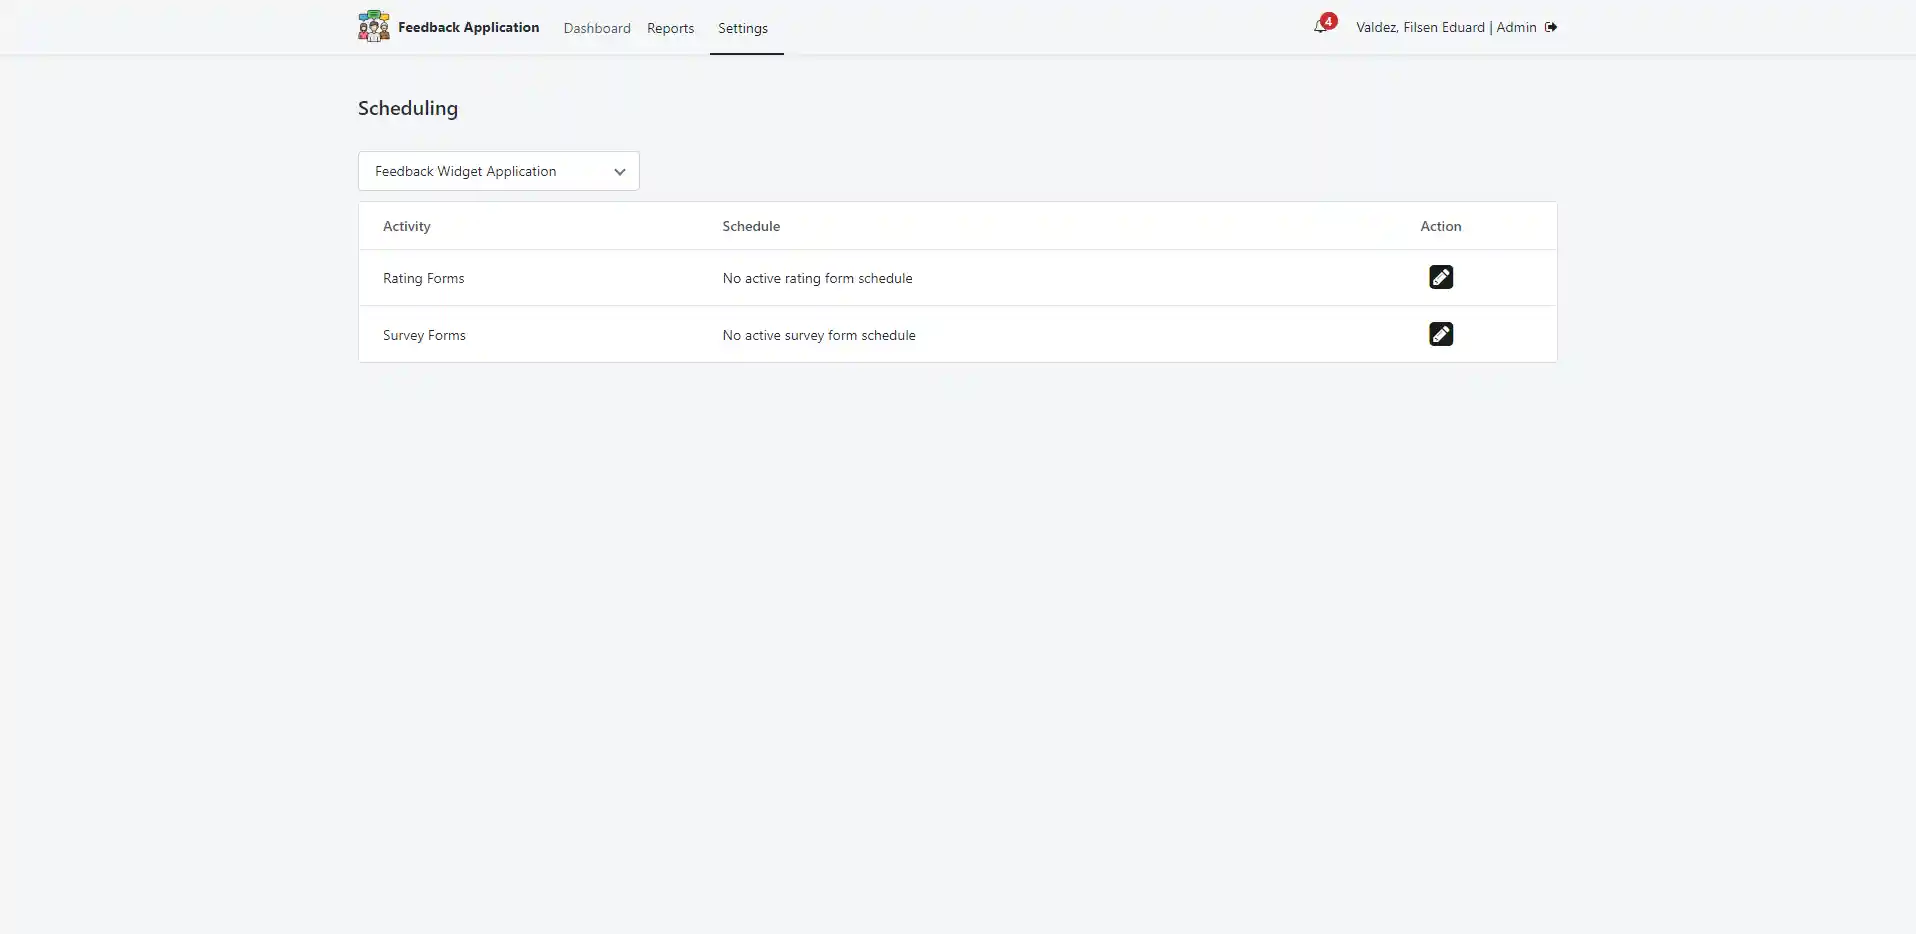1916x934 pixels.
Task: Click the Valdez, Filsen Eduard | Admin user name
Action: [1446, 27]
